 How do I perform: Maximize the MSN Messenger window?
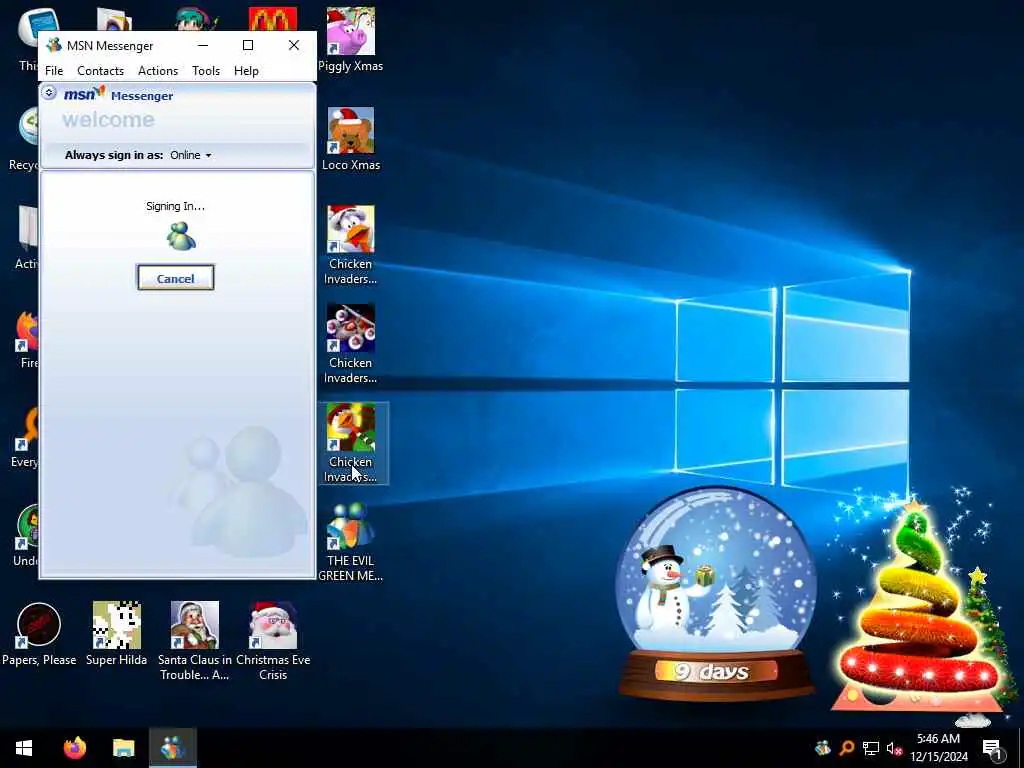(248, 45)
